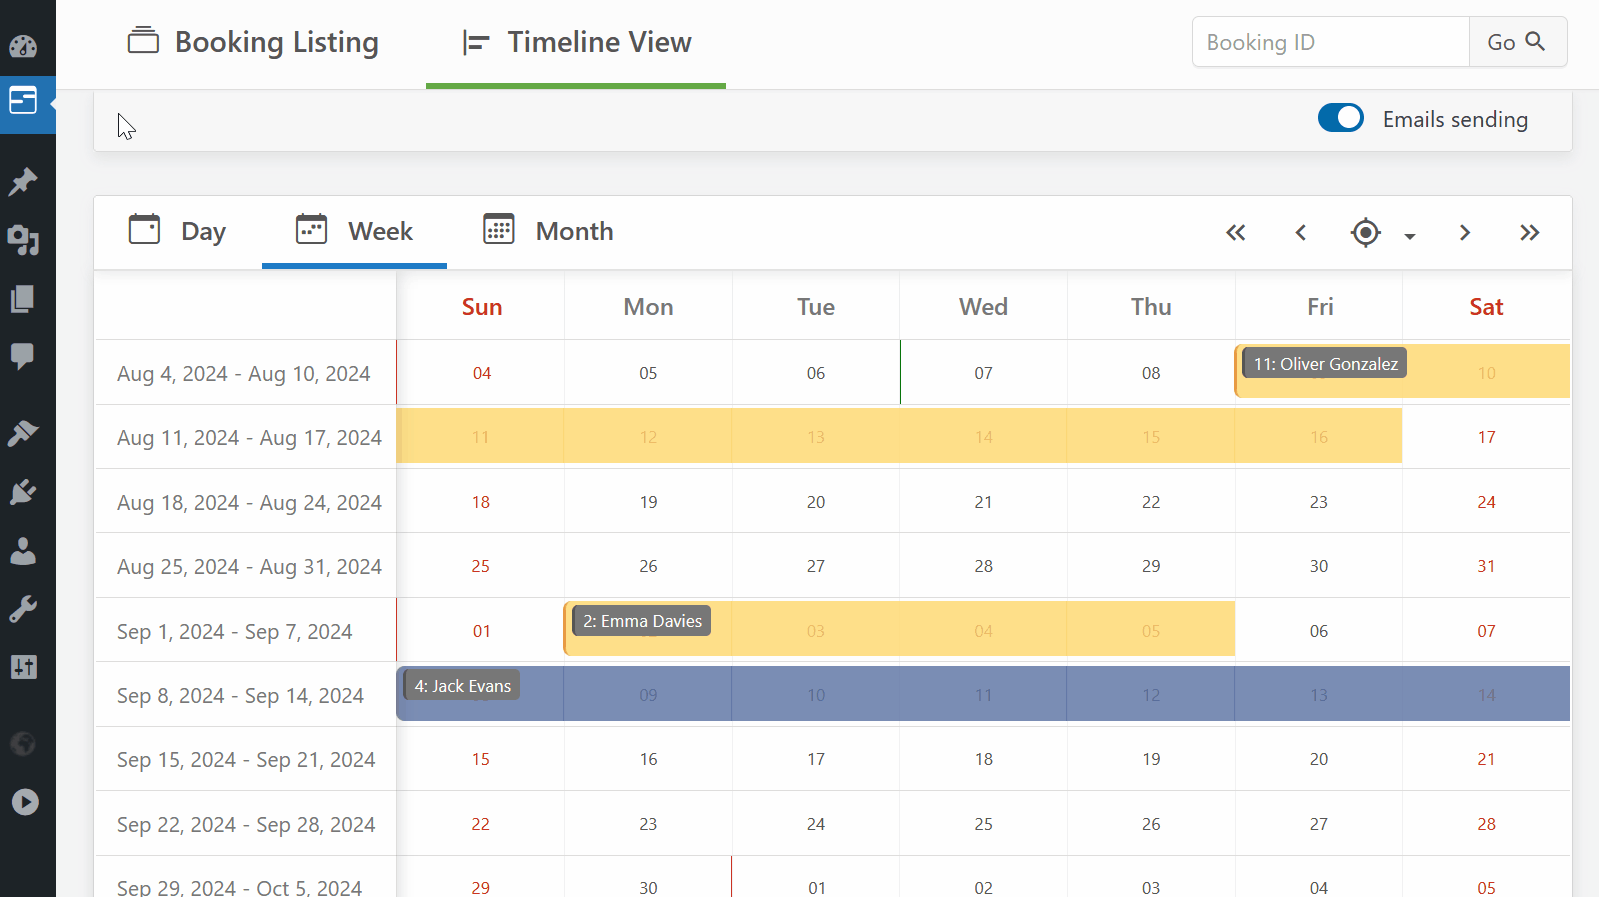Disable the Emails sending toggle
Viewport: 1599px width, 897px height.
(1341, 118)
